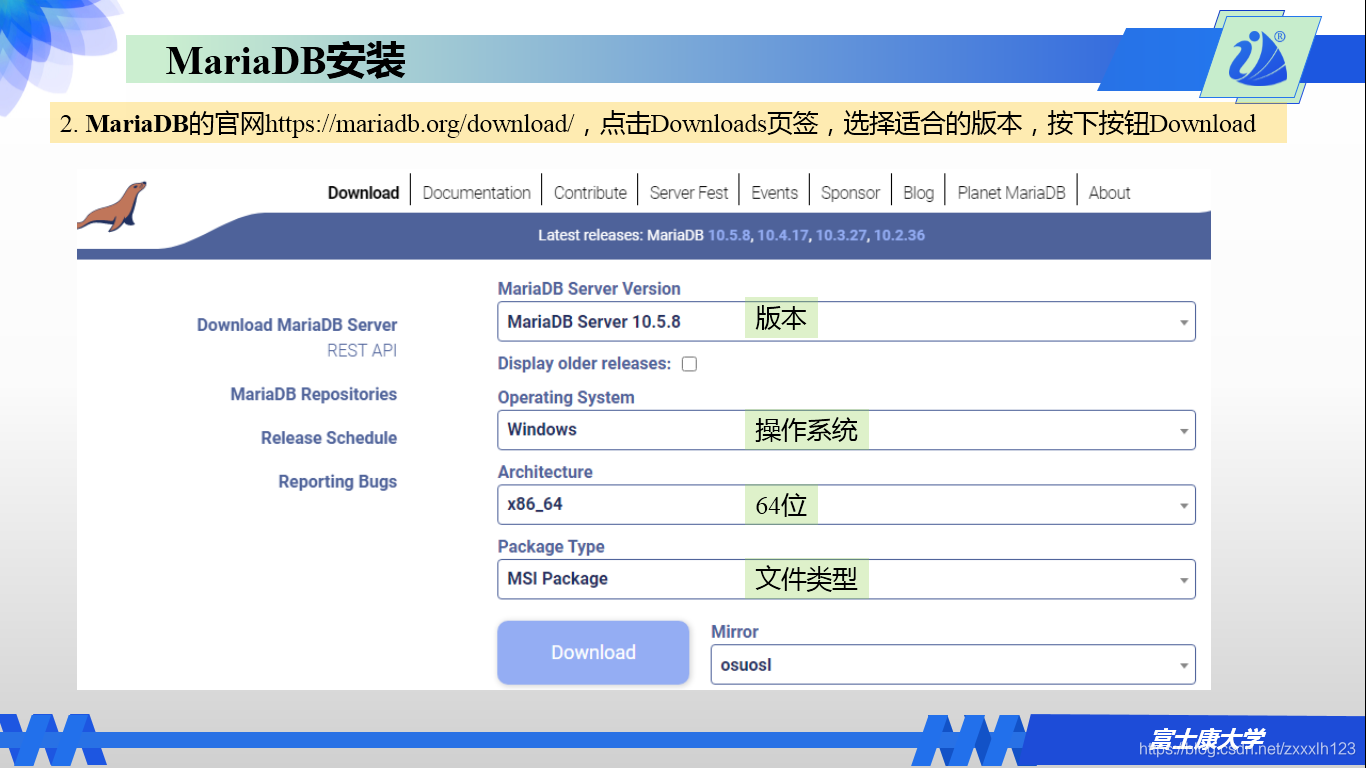
Task: Click the REST API link
Action: tap(361, 350)
